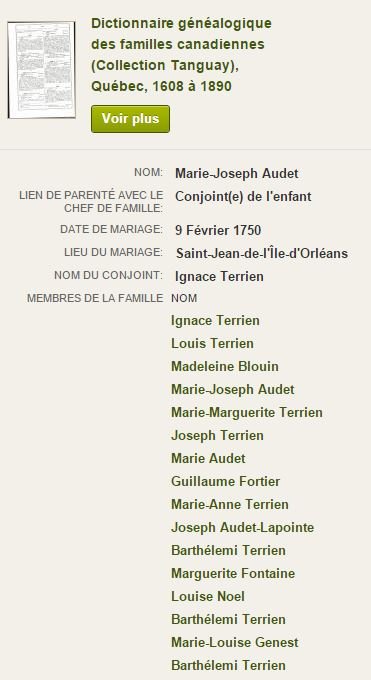Select Barthélemi Terrien below Louise Noel

(x=228, y=619)
